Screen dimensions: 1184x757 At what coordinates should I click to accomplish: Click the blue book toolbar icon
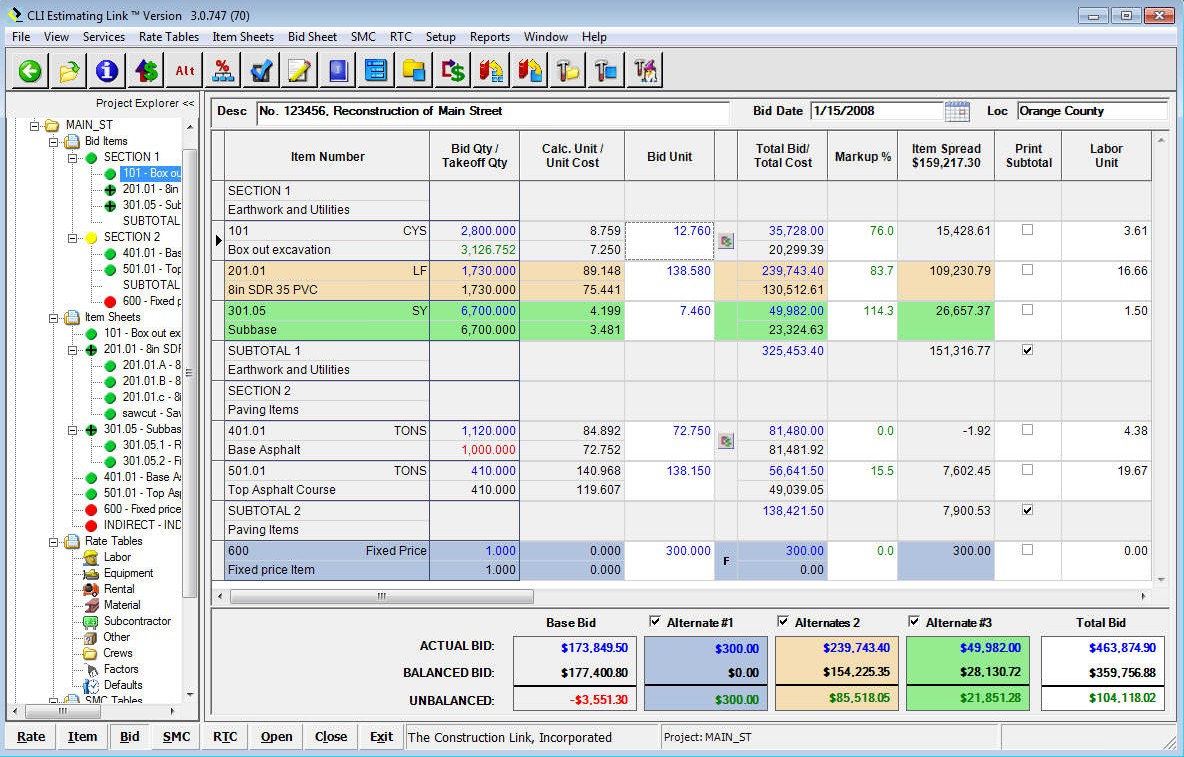click(338, 71)
